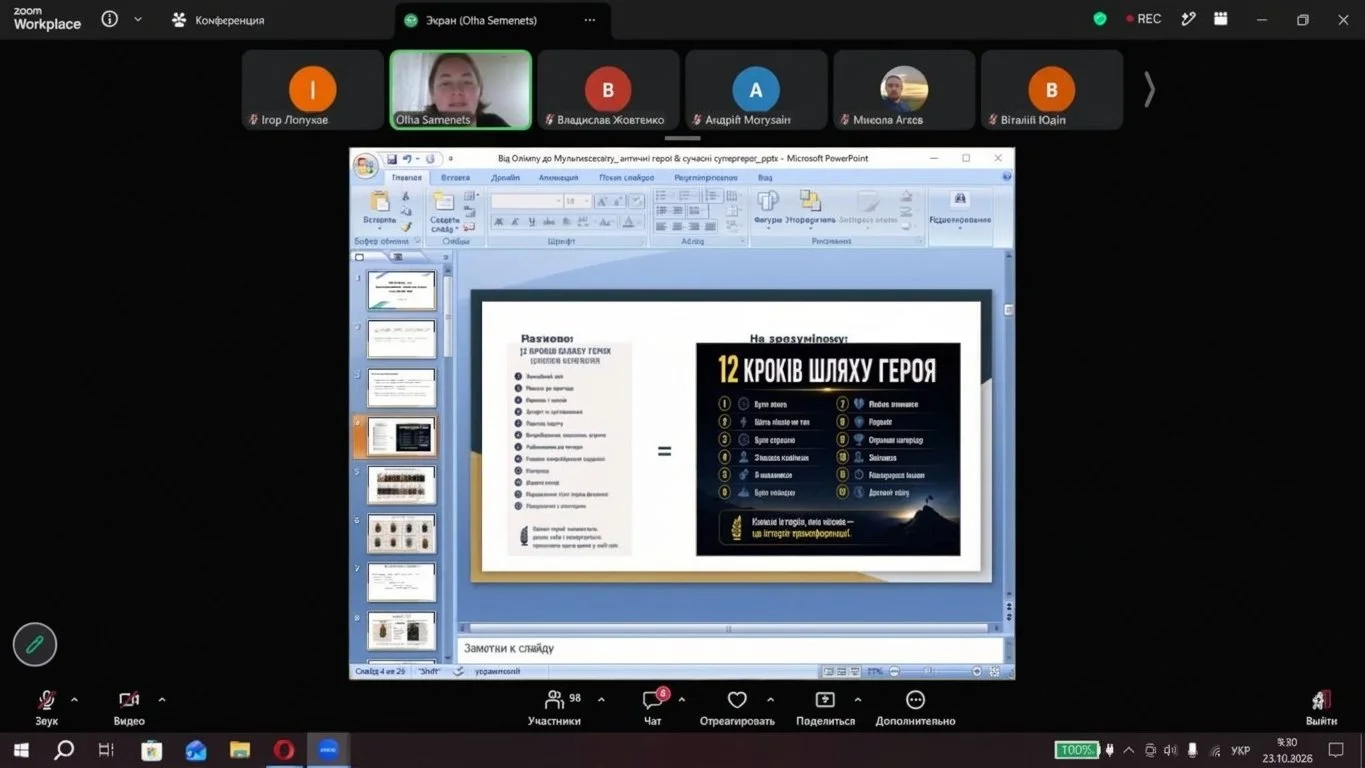Click the REC recording indicator
The image size is (1365, 768).
click(x=1144, y=19)
